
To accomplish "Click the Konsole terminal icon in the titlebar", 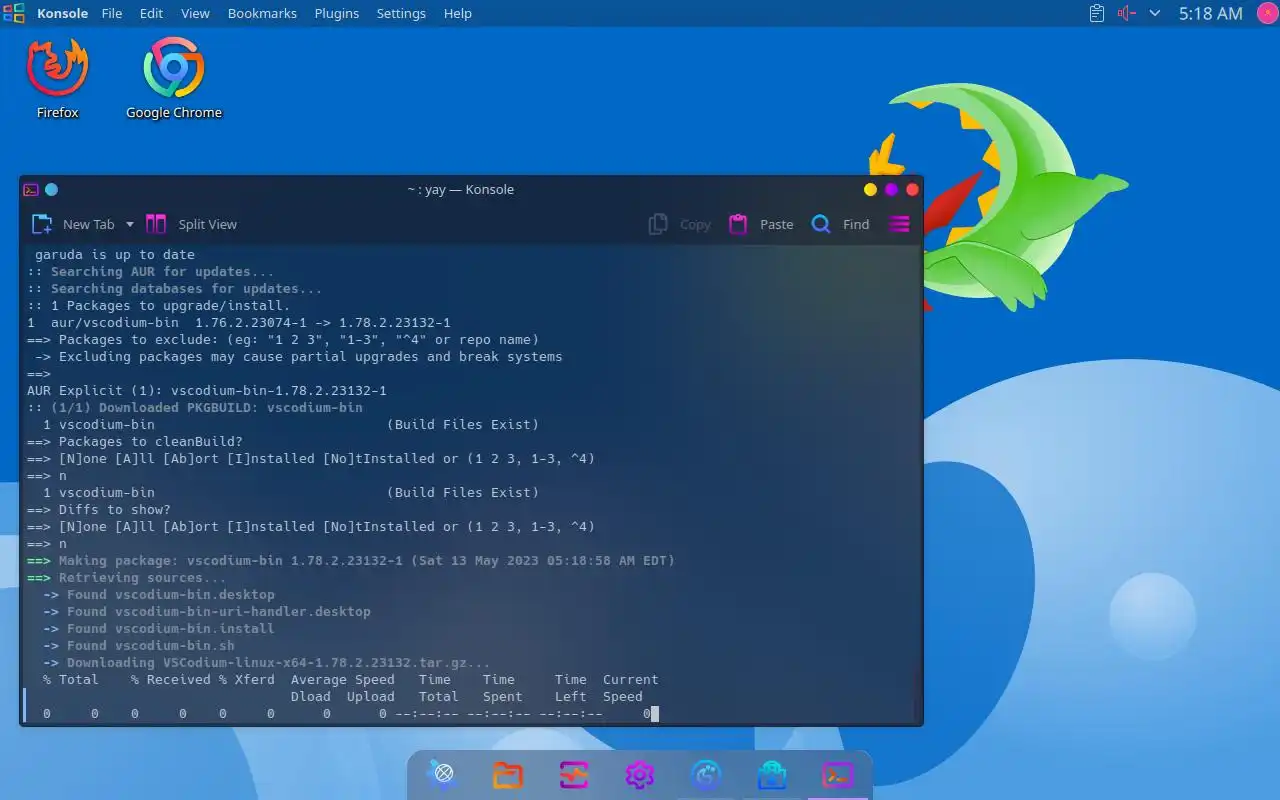I will [31, 189].
